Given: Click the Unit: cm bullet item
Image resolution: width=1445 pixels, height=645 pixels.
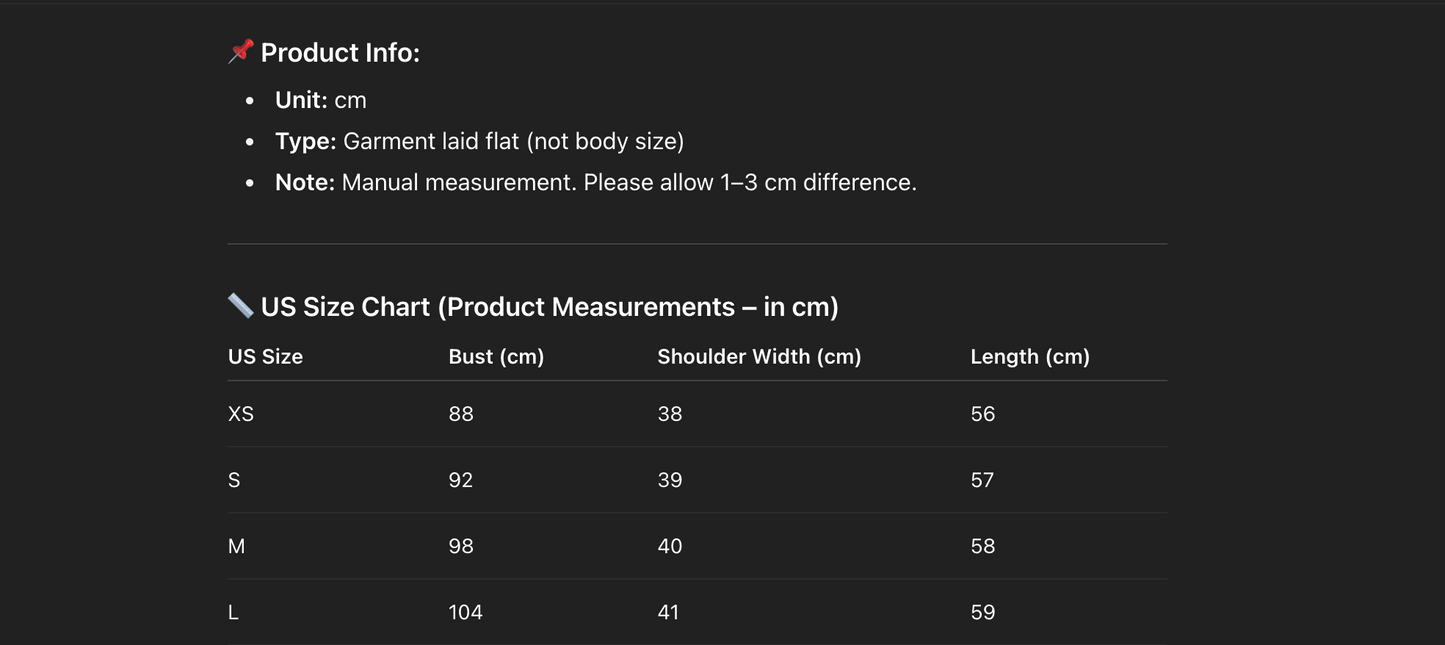Looking at the screenshot, I should pyautogui.click(x=321, y=100).
